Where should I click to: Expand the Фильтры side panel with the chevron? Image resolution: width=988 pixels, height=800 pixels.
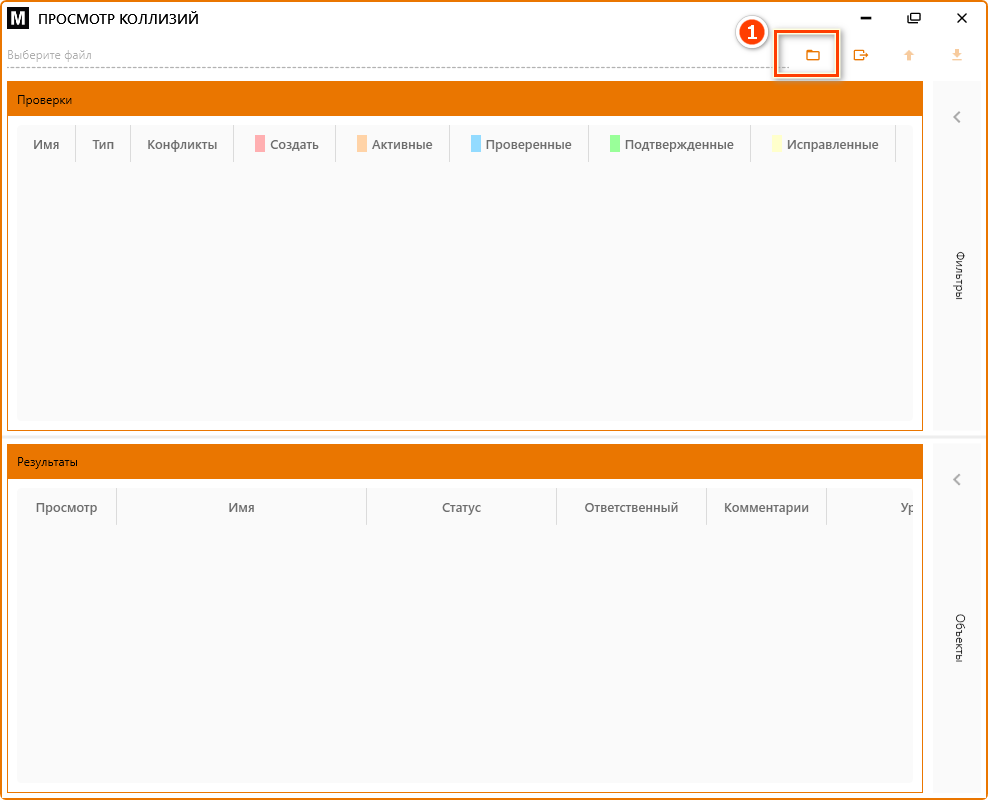pyautogui.click(x=957, y=117)
